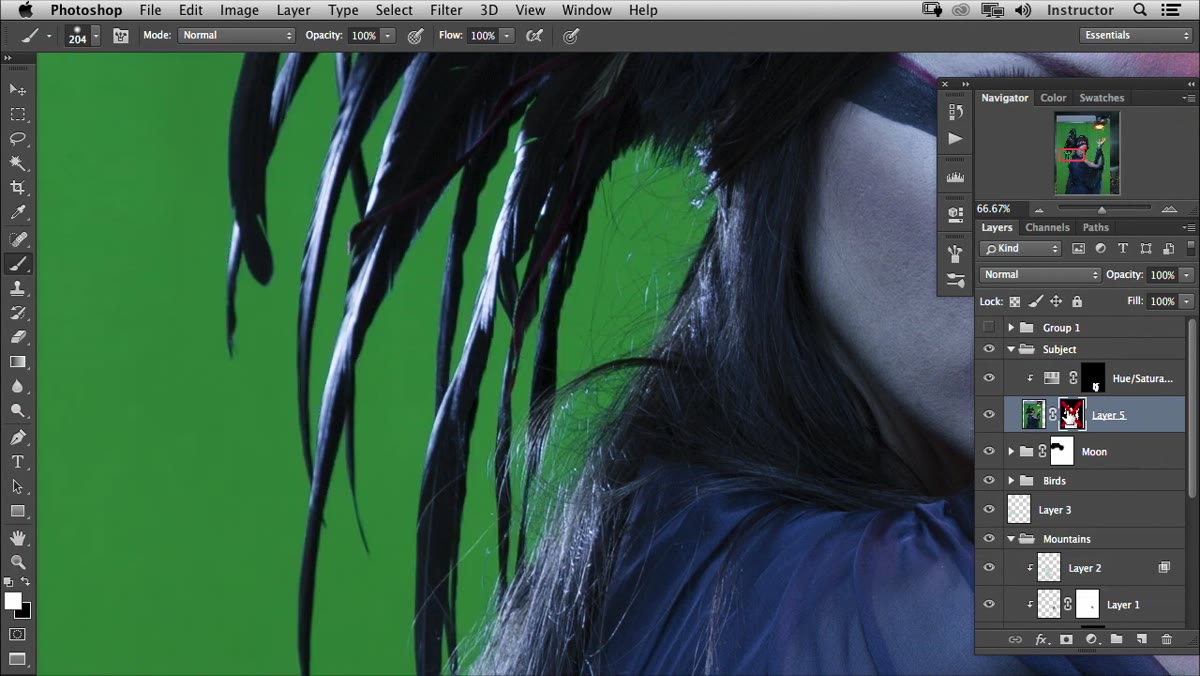Screen dimensions: 1200x676
Task: Switch to the Color tab
Action: click(1053, 98)
